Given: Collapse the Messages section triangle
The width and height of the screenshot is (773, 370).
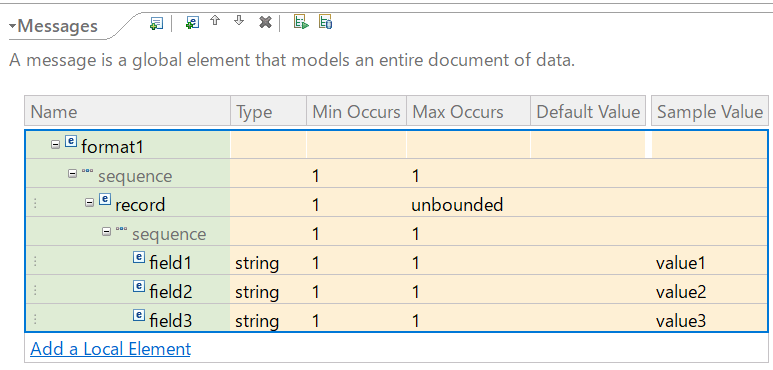Looking at the screenshot, I should 12,26.
